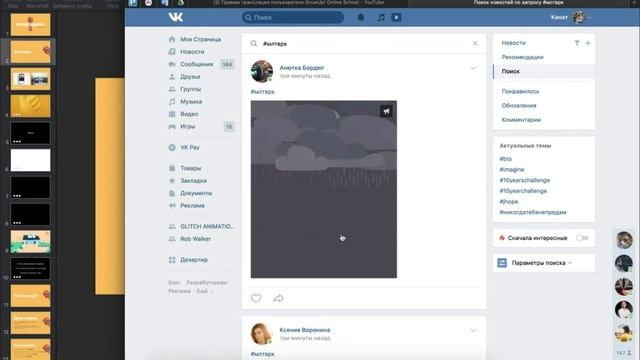
Task: Open the GLITCH ANIMATIO.. group link
Action: pos(207,227)
